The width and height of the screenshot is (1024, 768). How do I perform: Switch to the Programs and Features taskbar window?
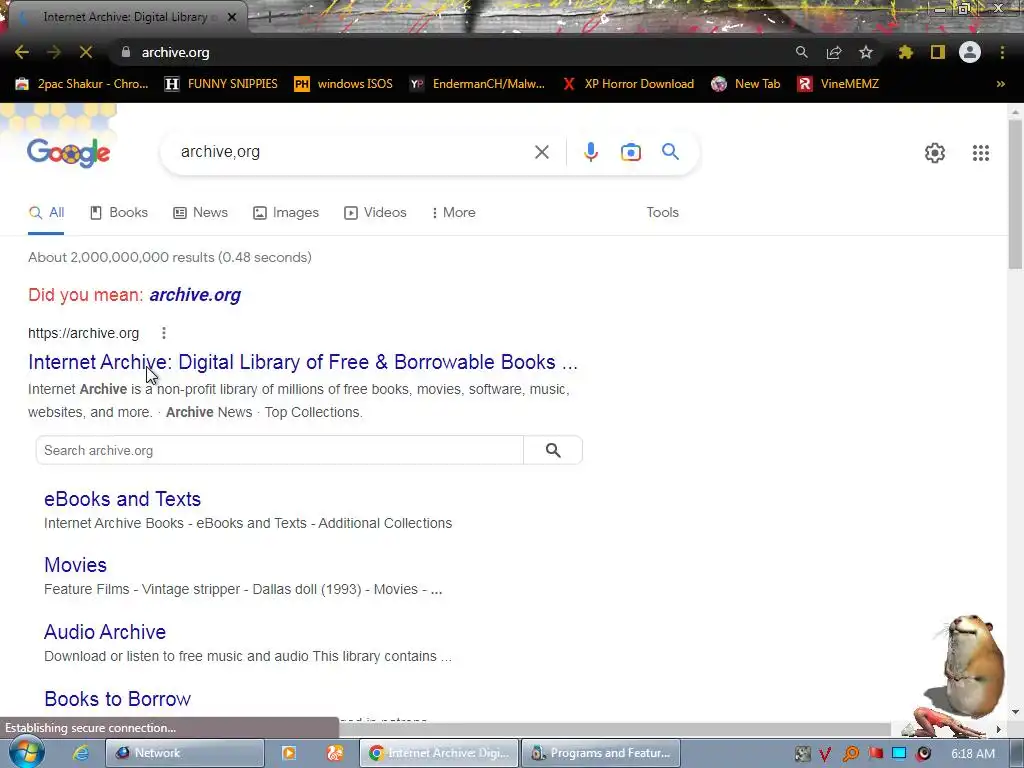click(x=601, y=753)
